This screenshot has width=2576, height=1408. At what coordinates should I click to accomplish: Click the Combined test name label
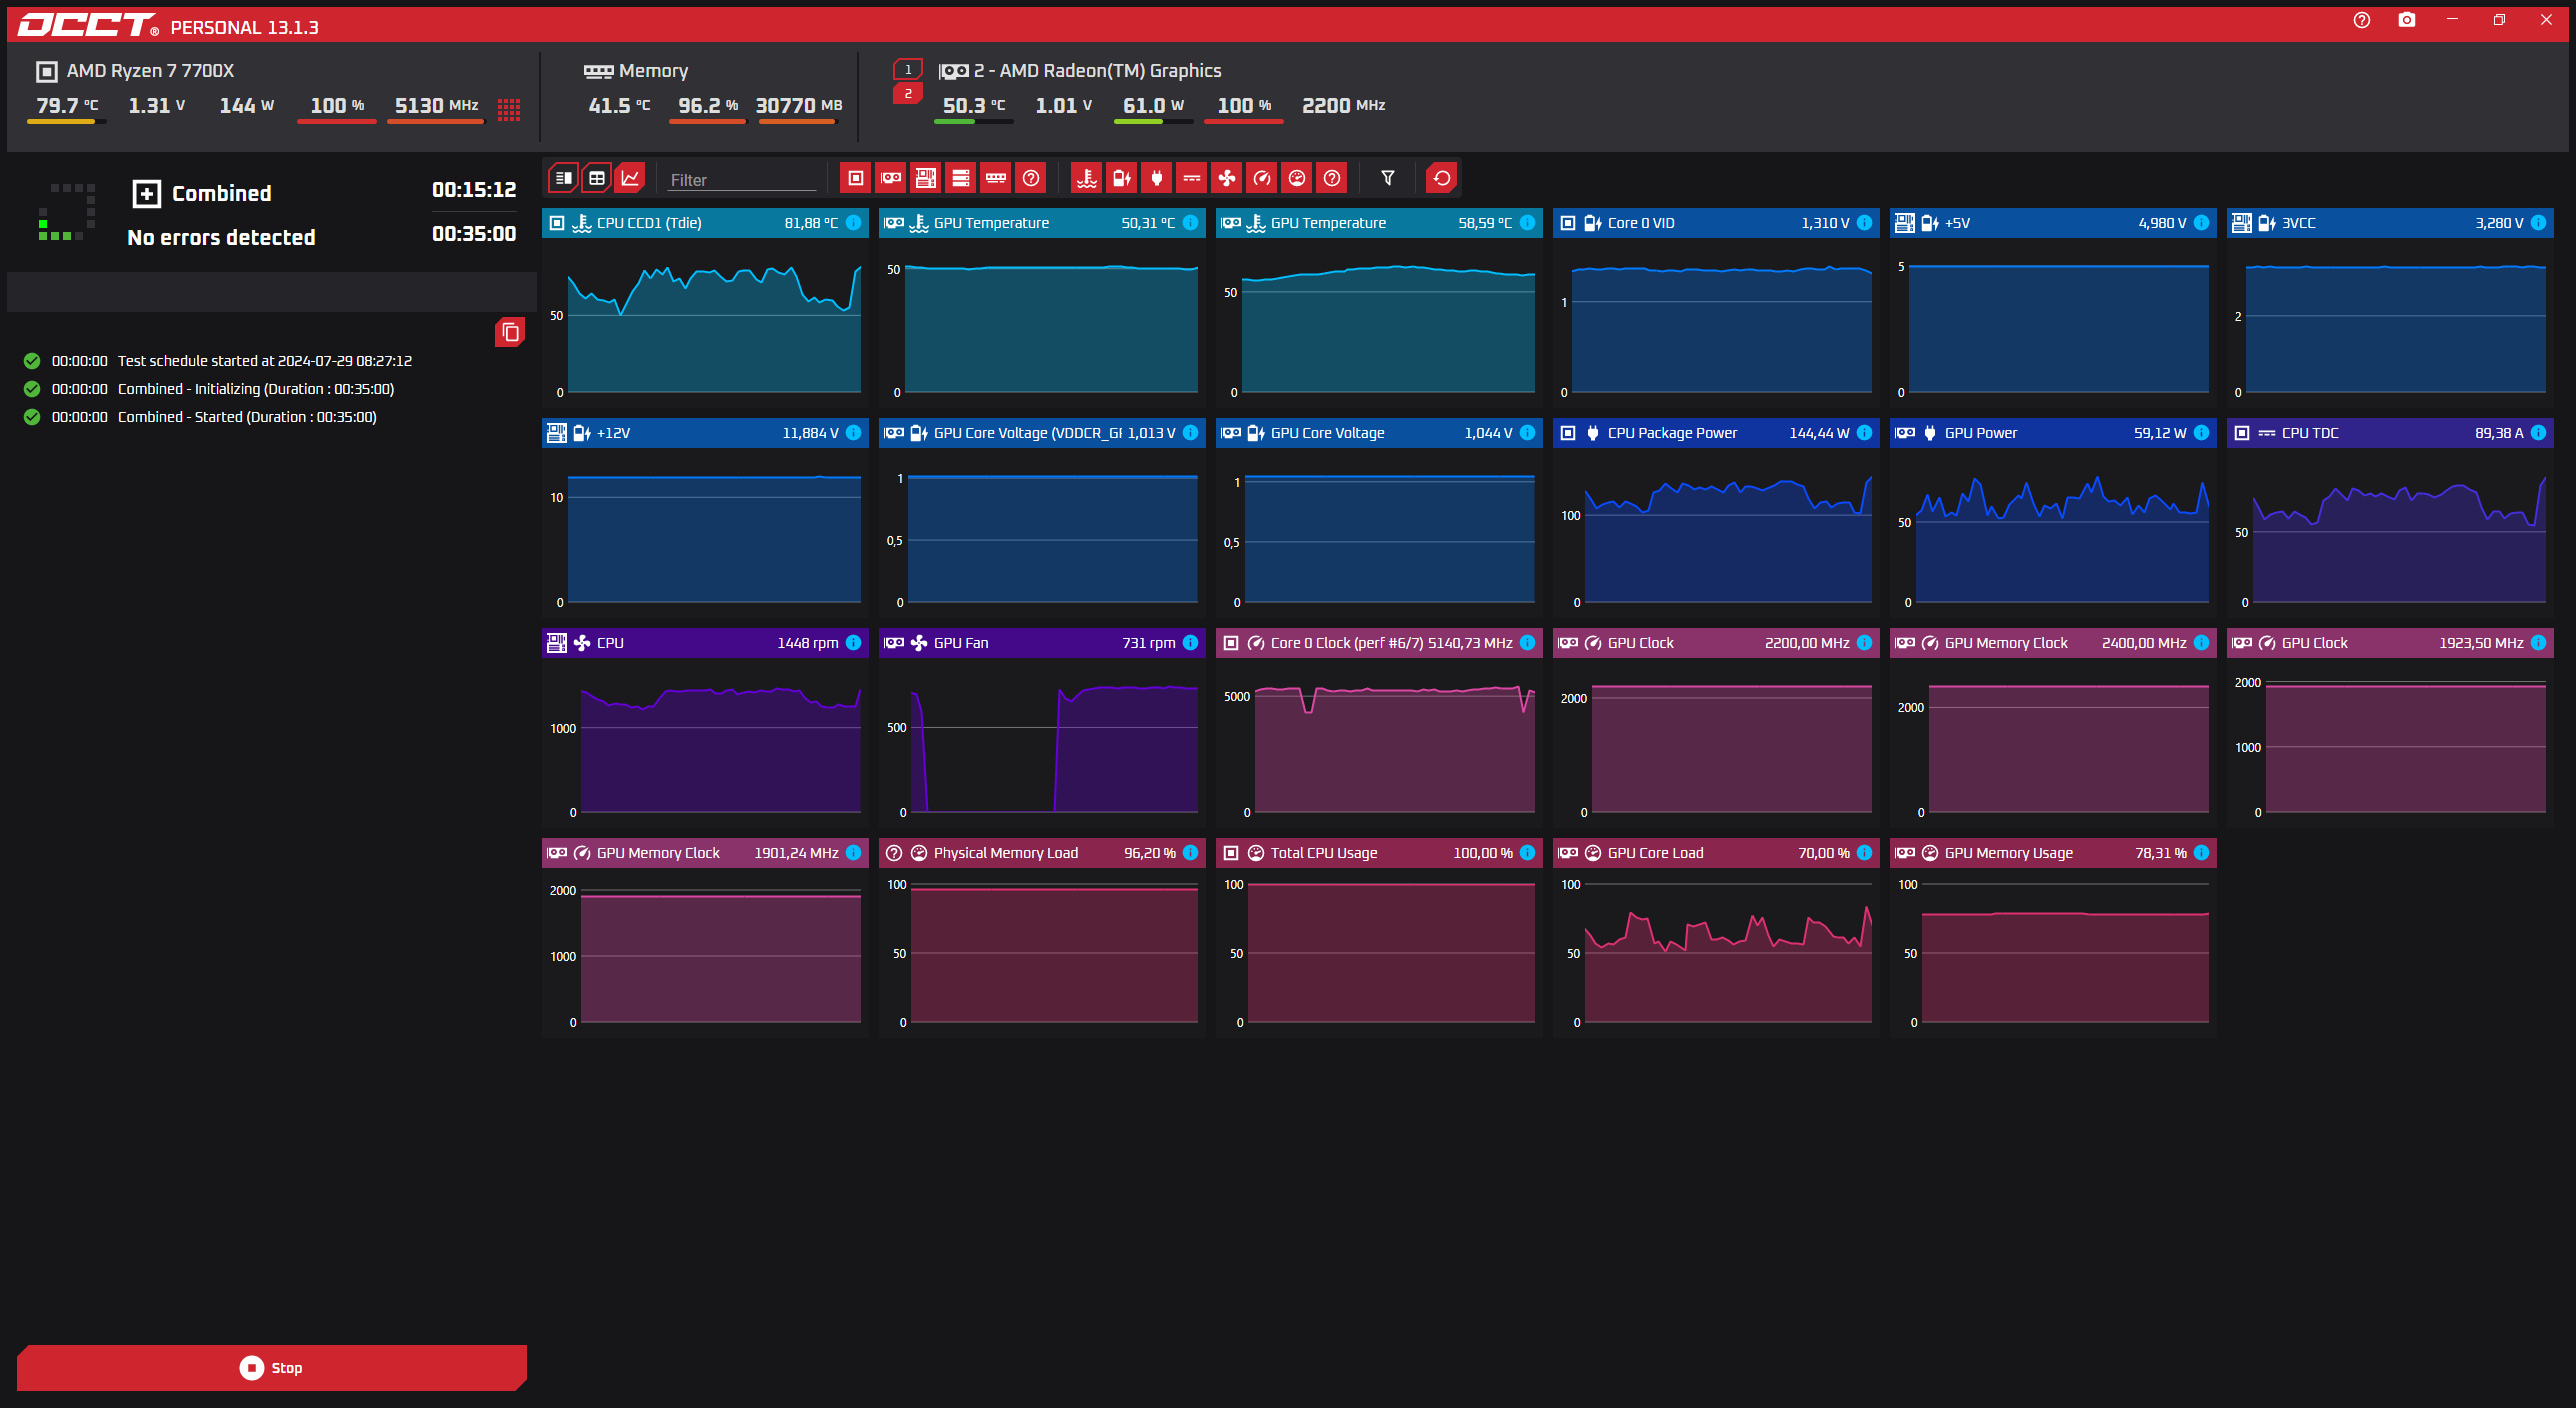pyautogui.click(x=222, y=193)
